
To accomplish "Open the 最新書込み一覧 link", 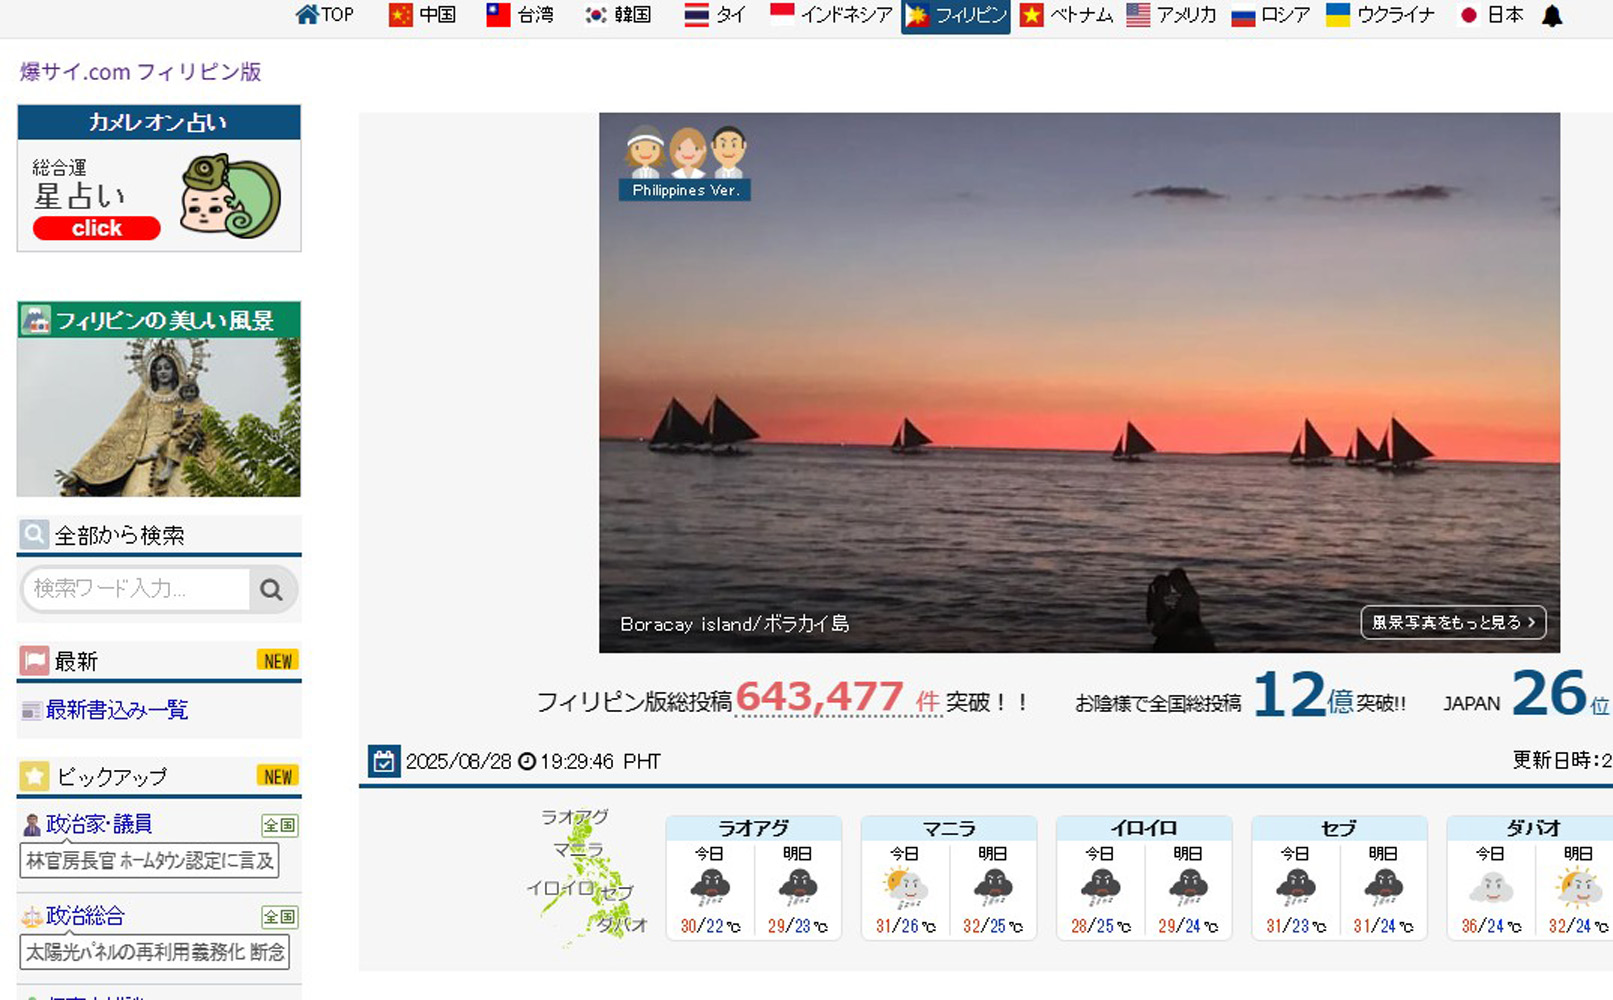I will [116, 710].
